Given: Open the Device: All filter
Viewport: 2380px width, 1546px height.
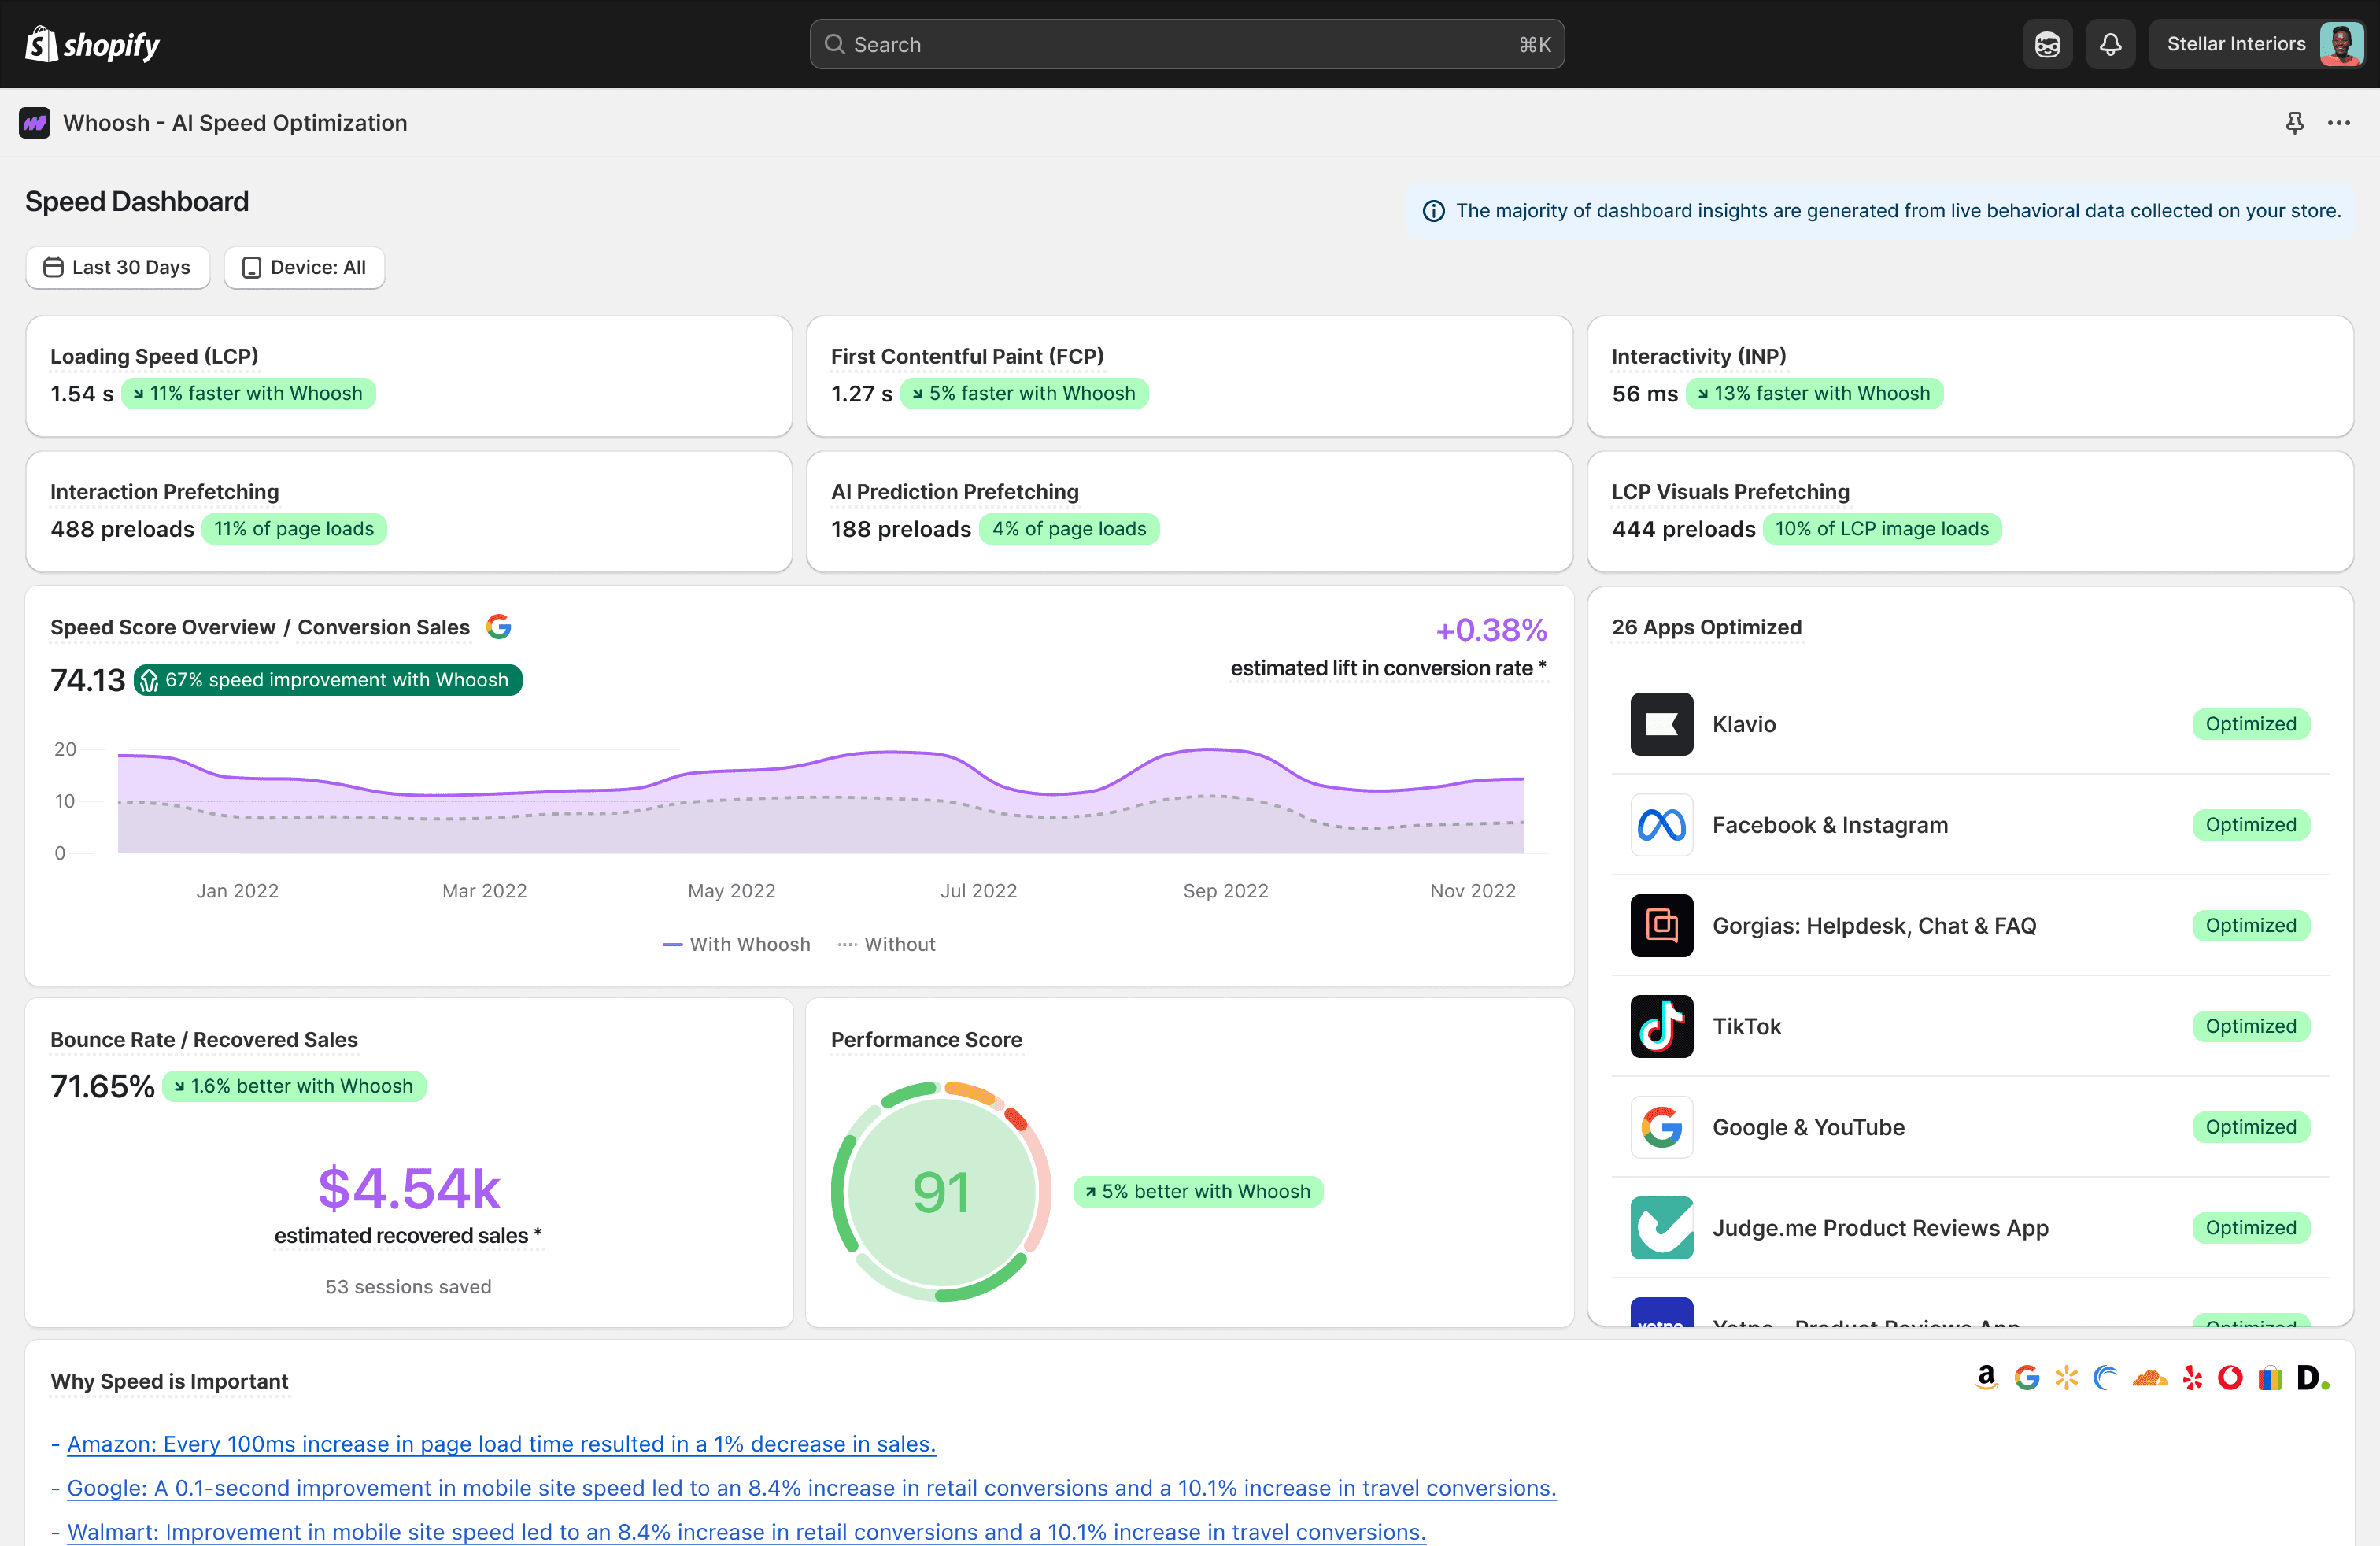Looking at the screenshot, I should (x=304, y=267).
